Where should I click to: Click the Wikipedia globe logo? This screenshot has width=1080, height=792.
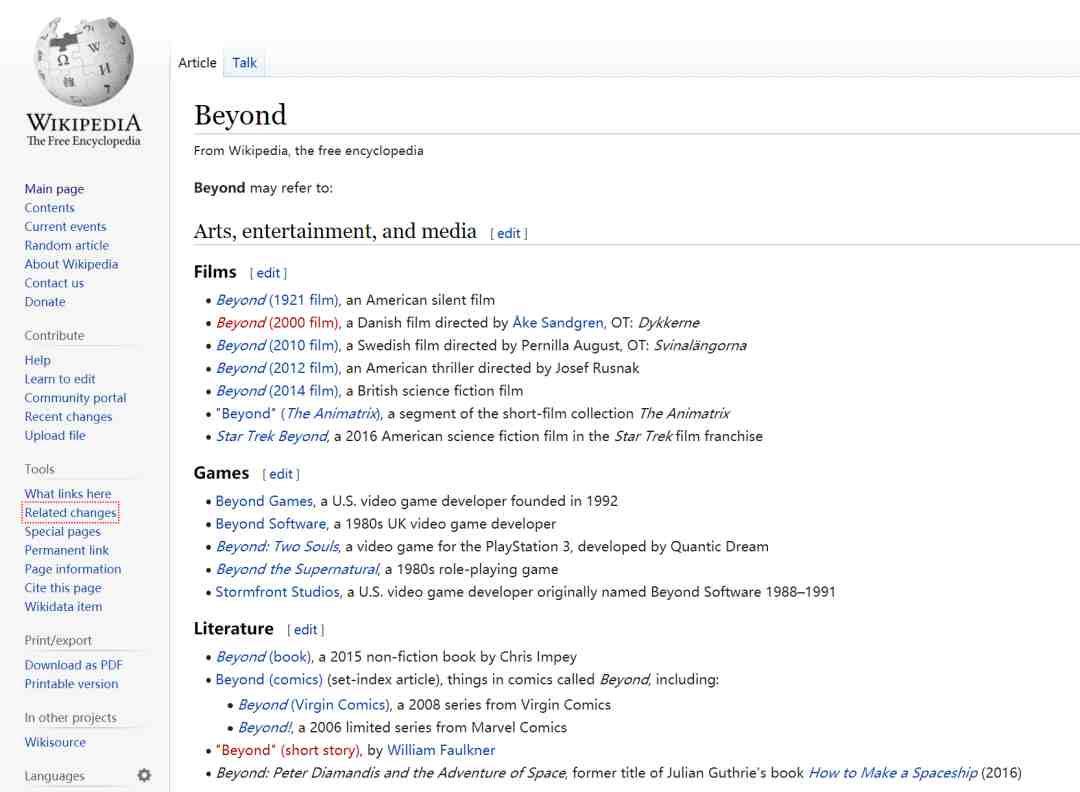pos(83,61)
